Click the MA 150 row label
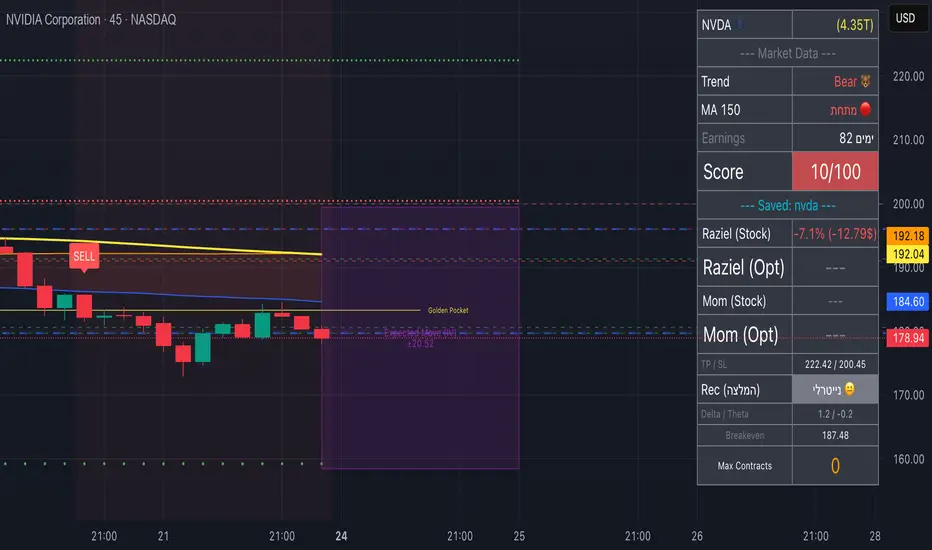This screenshot has width=932, height=550. point(720,110)
